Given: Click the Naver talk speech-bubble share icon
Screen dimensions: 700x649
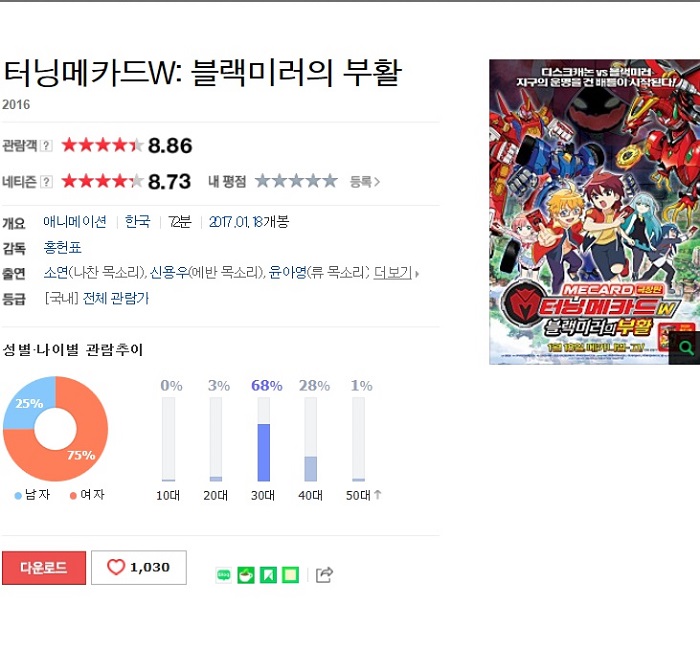Looking at the screenshot, I should [224, 575].
